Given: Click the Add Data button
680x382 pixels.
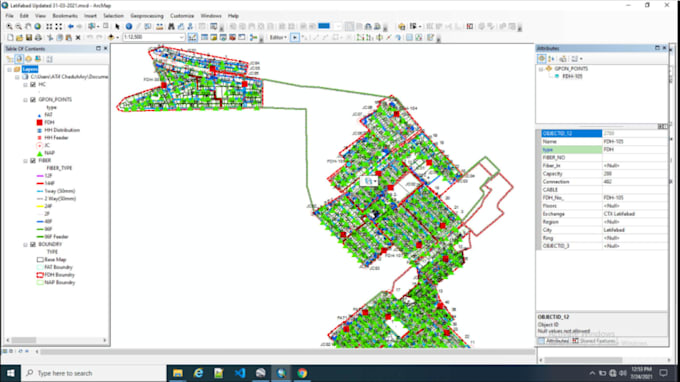Looking at the screenshot, I should 111,38.
